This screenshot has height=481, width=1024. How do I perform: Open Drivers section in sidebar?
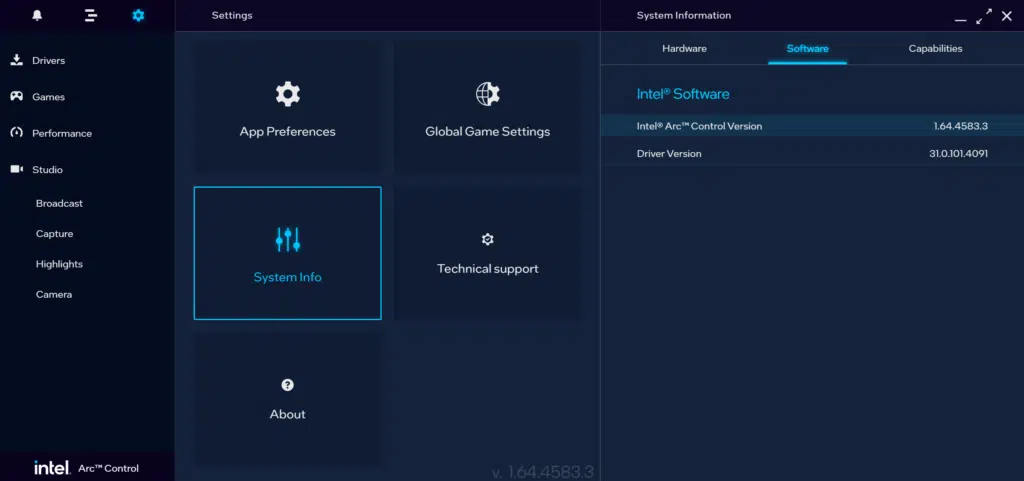[x=48, y=60]
